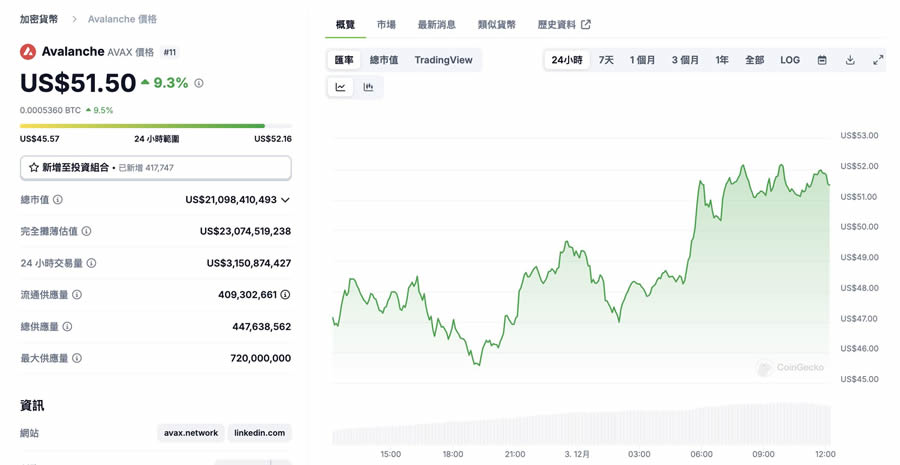Click the US$52.16 range high label
Image resolution: width=900 pixels, height=465 pixels.
pos(273,139)
